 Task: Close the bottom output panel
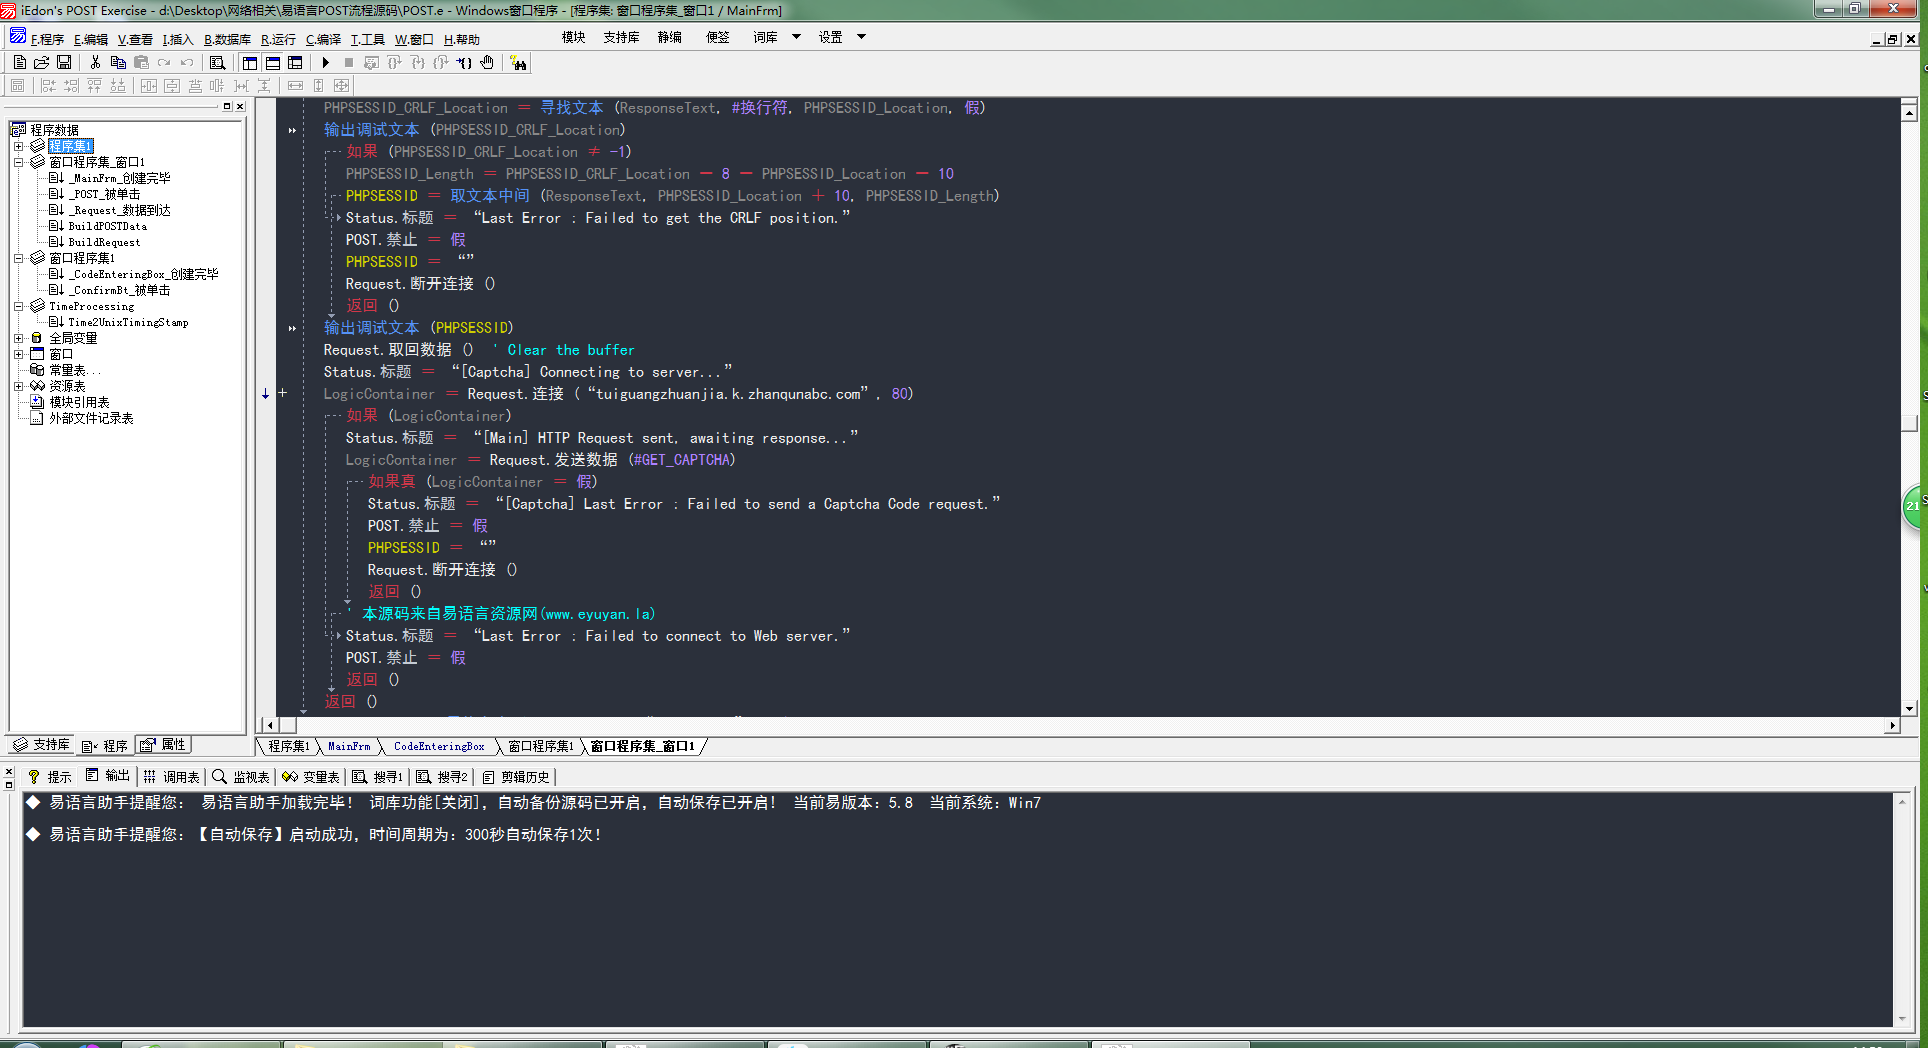9,772
